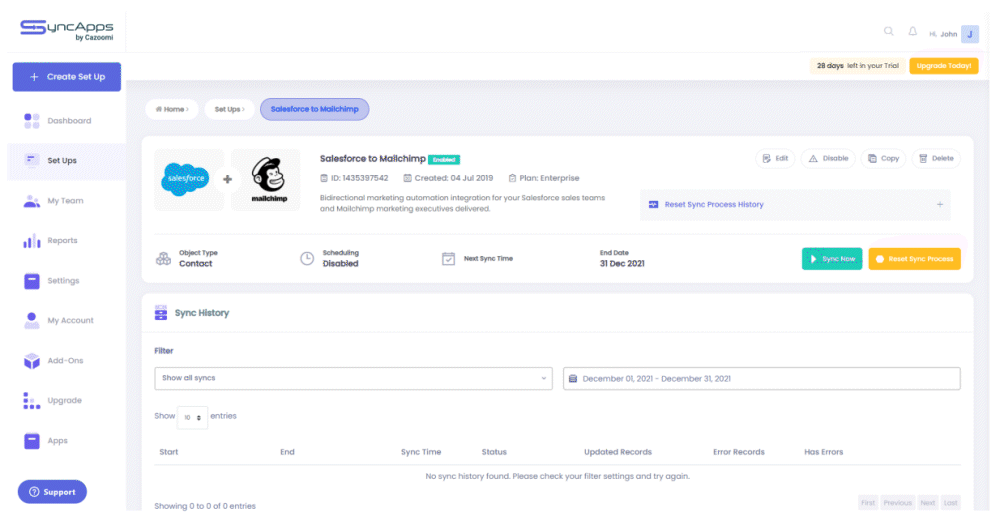Sort by Has Errors column
This screenshot has height=525, width=1000.
click(x=823, y=452)
